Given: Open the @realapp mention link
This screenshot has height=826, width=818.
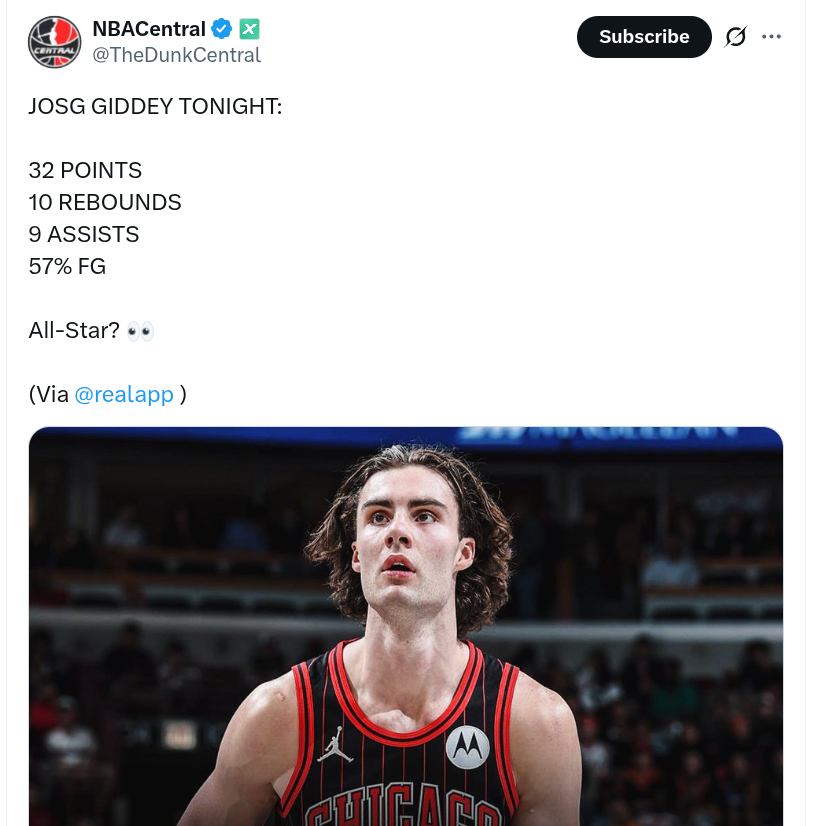Looking at the screenshot, I should (x=124, y=394).
